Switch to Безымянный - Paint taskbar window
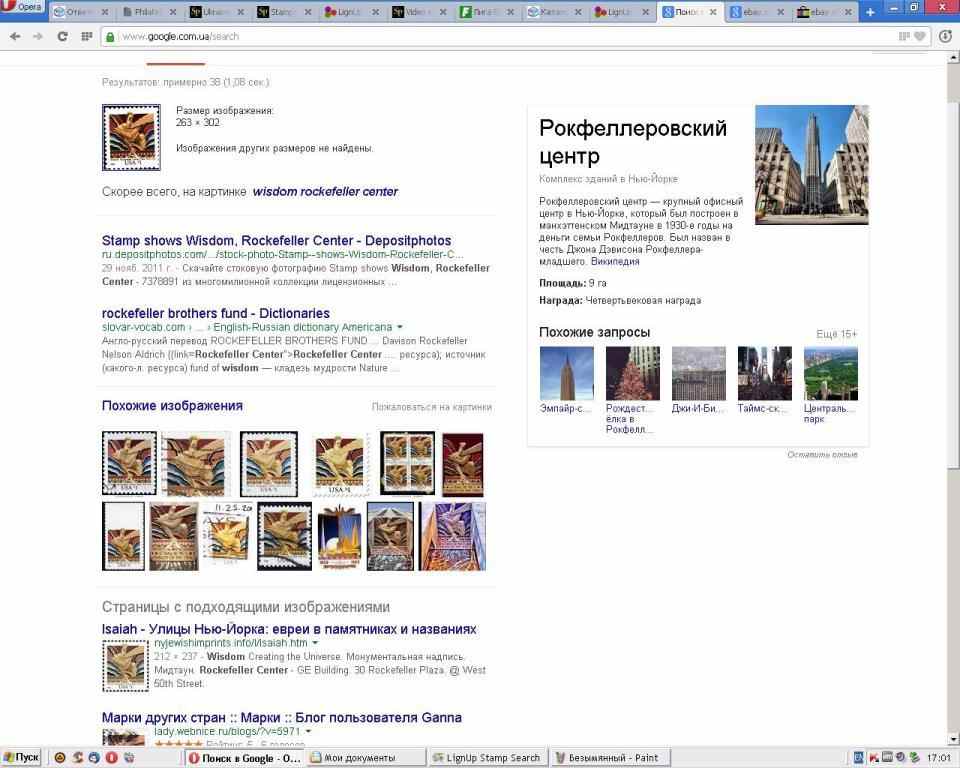960x768 pixels. [610, 758]
